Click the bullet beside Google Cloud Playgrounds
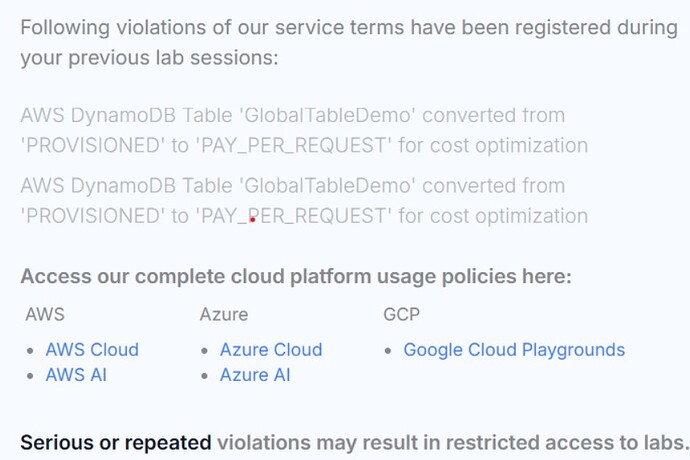This screenshot has width=690, height=460. pos(389,351)
